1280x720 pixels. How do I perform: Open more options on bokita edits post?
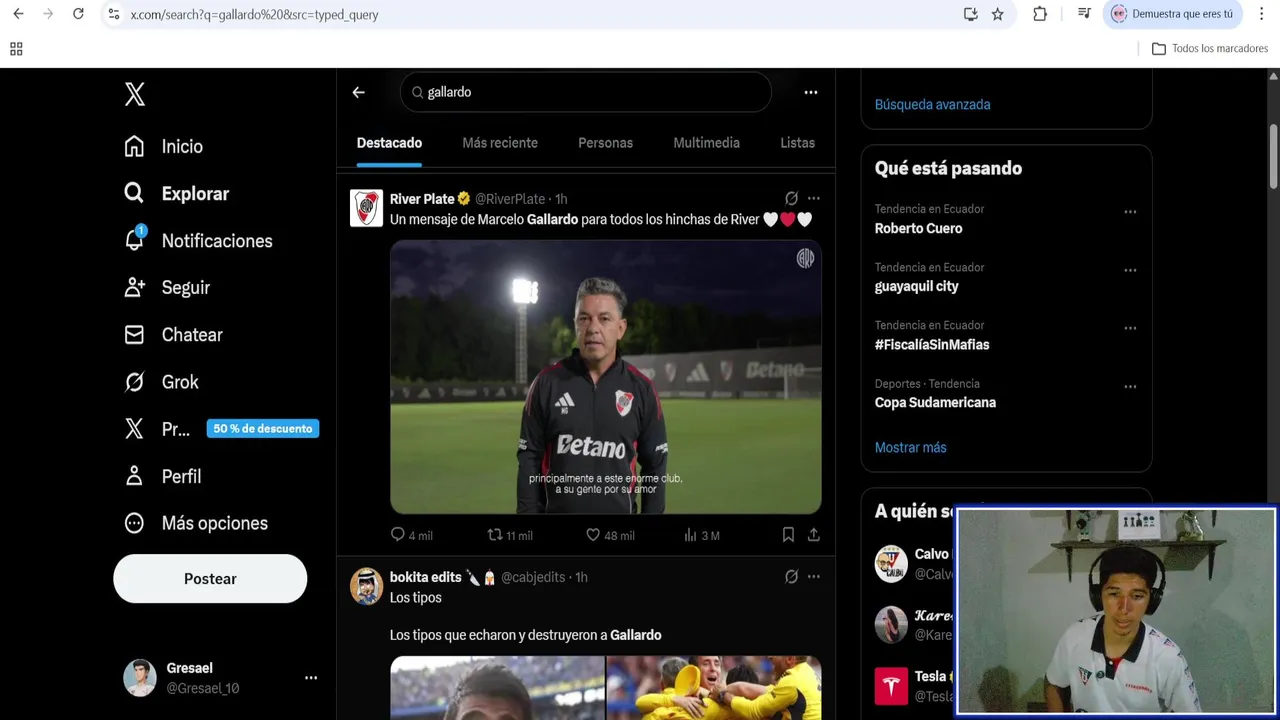[814, 577]
